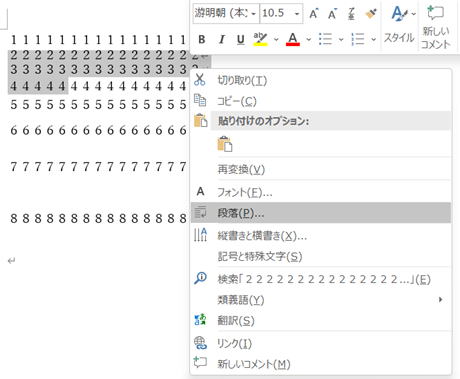Viewport: 460px width, 379px height.
Task: Apply red font color
Action: click(293, 39)
